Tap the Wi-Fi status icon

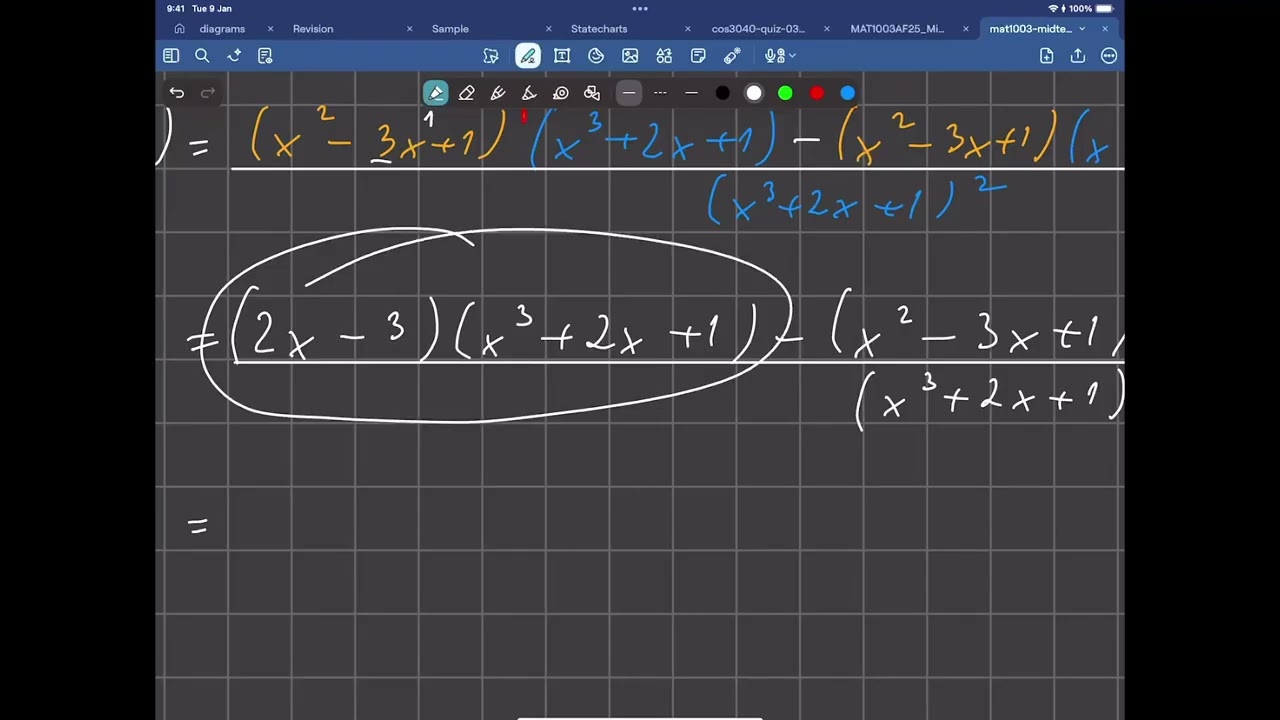pyautogui.click(x=1053, y=8)
